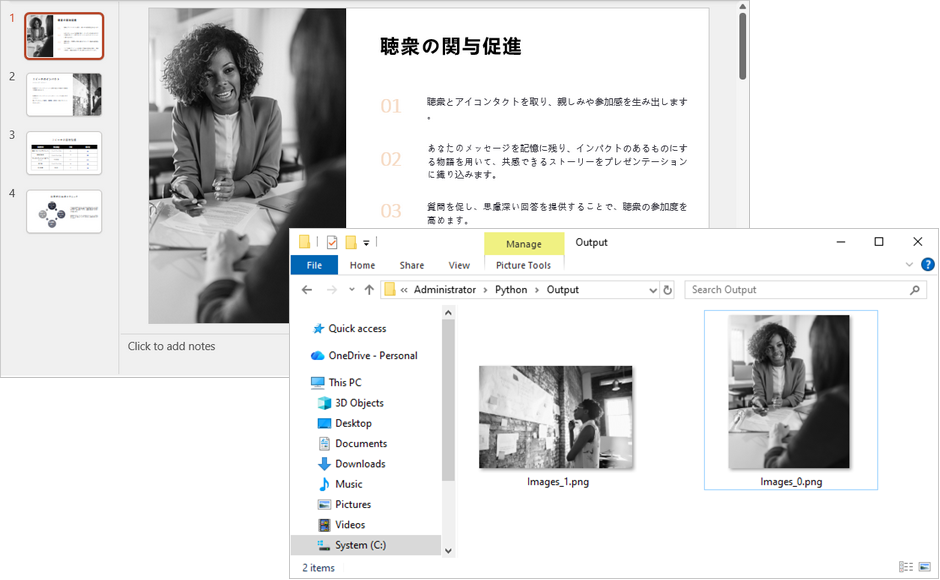Select the Images_0.png file thumbnail

tap(789, 392)
